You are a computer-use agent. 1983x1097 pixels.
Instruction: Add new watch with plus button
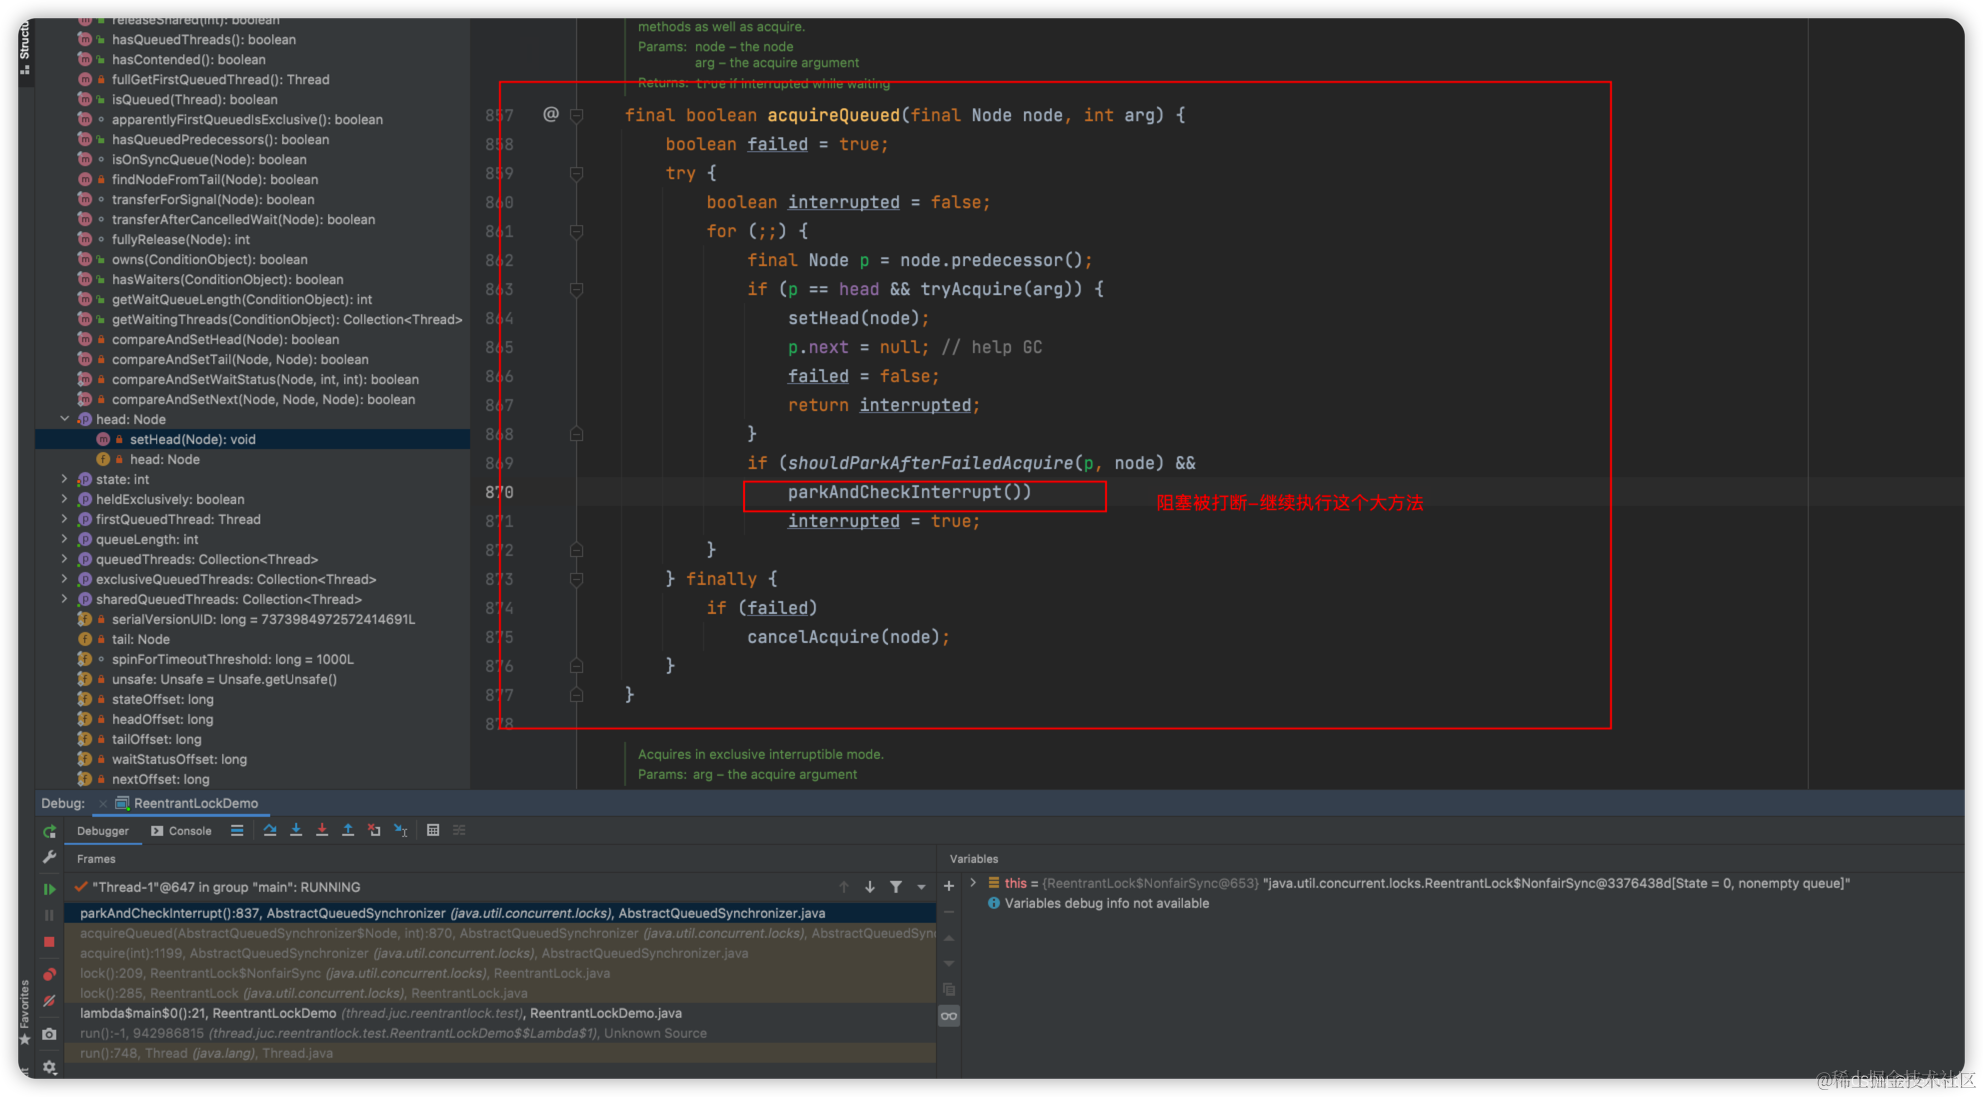(x=949, y=886)
